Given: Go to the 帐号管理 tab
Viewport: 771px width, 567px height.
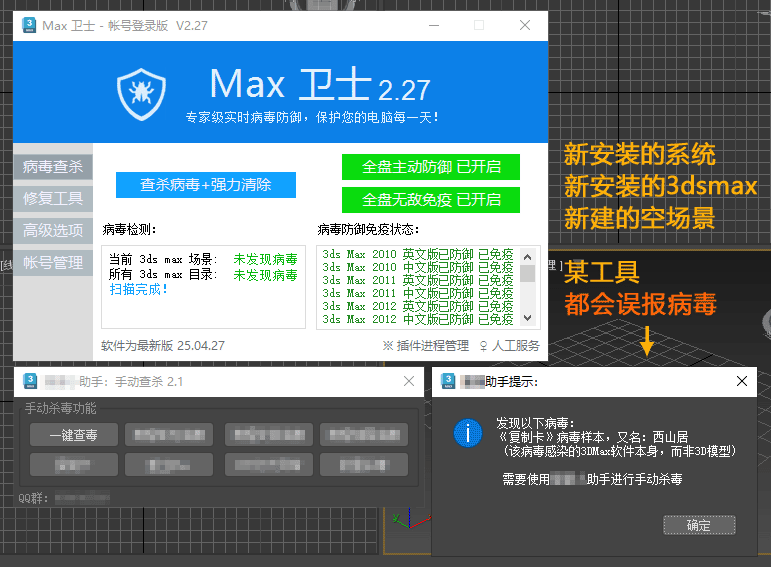Looking at the screenshot, I should coord(53,263).
